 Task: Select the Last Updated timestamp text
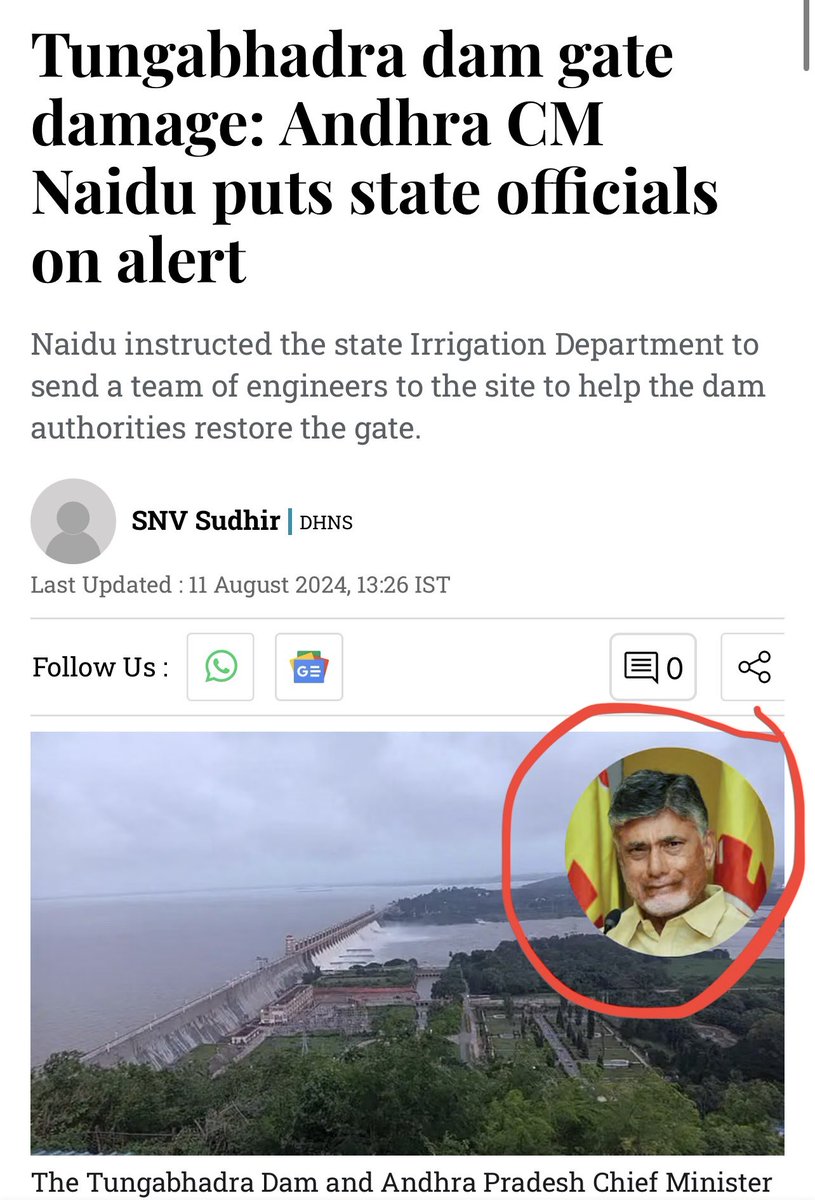pos(240,585)
